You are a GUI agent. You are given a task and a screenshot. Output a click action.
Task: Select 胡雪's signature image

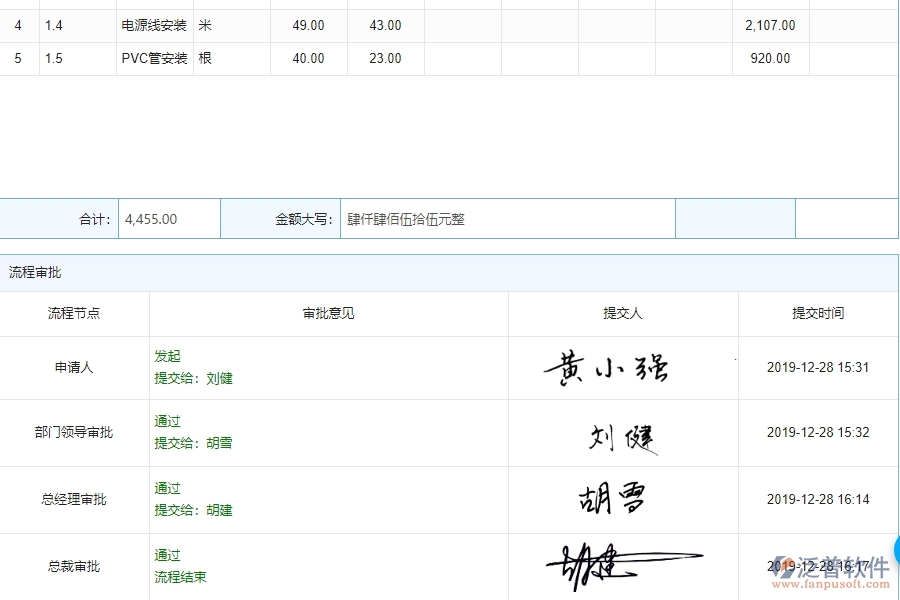612,498
